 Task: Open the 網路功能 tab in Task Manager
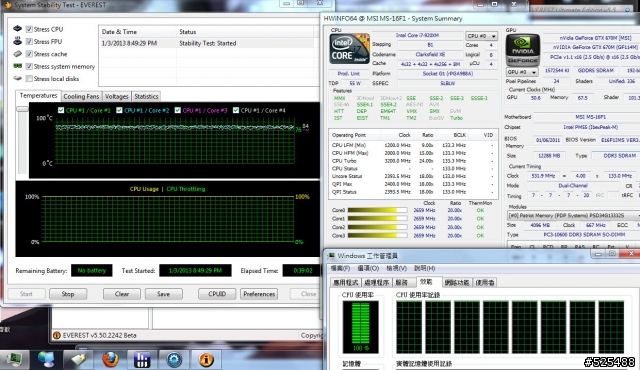(x=456, y=282)
